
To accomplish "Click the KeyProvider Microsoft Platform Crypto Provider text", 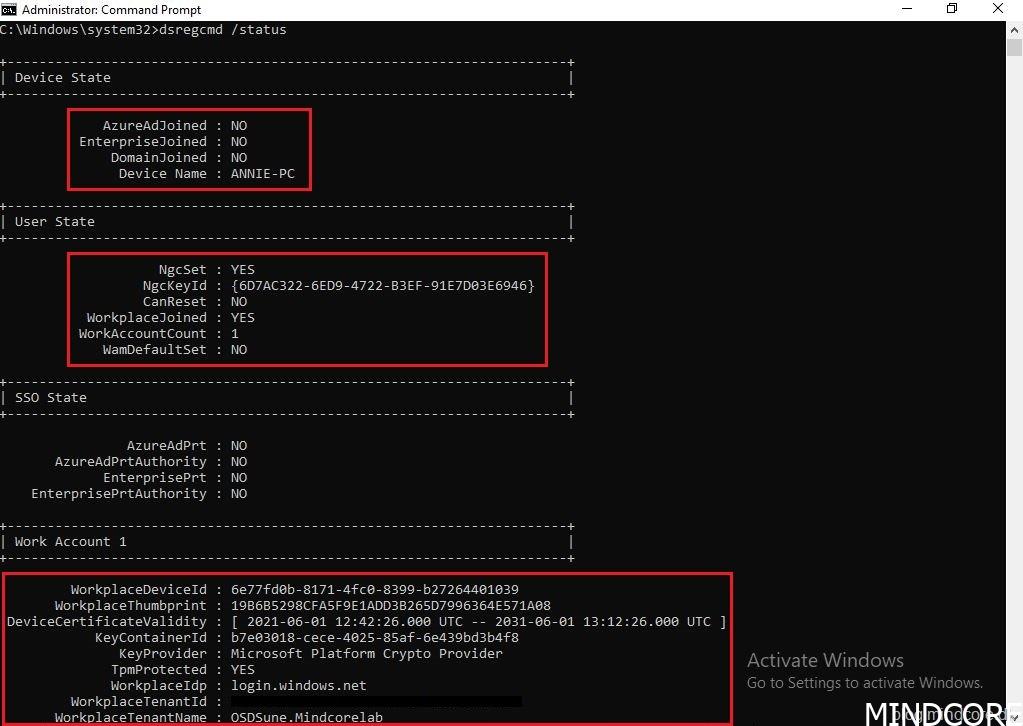I will pos(366,654).
